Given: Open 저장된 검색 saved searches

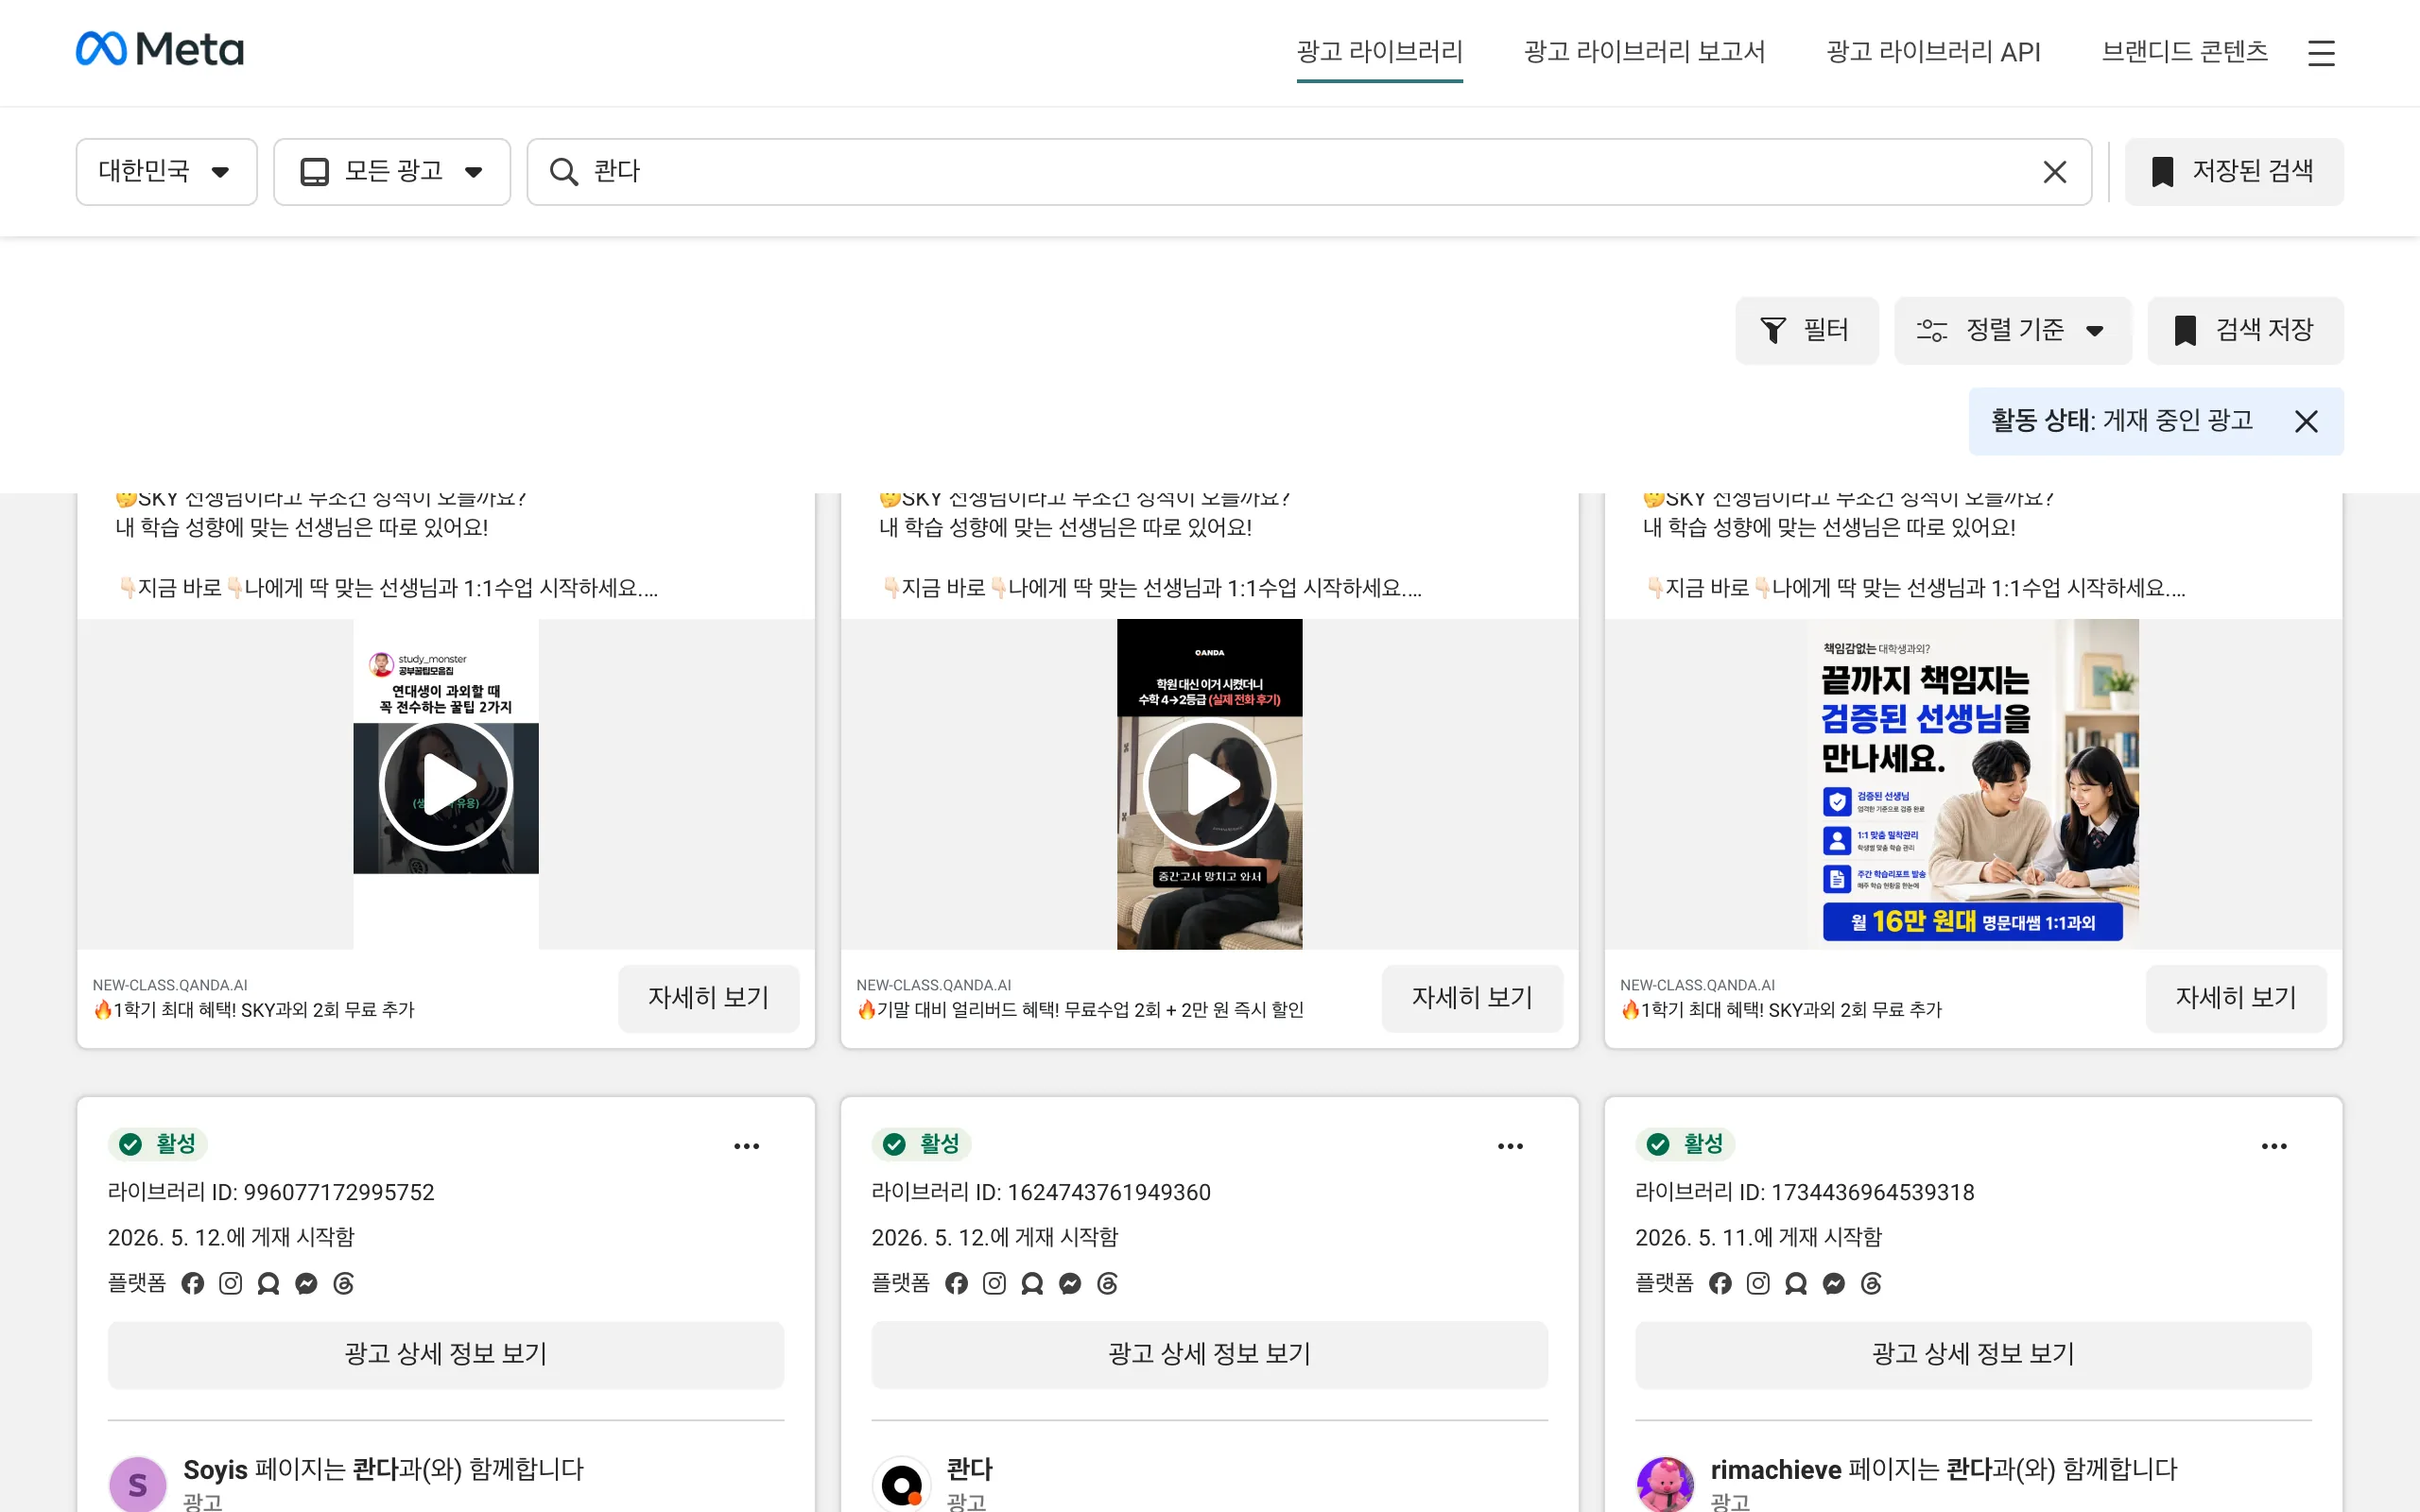Looking at the screenshot, I should pyautogui.click(x=2234, y=172).
